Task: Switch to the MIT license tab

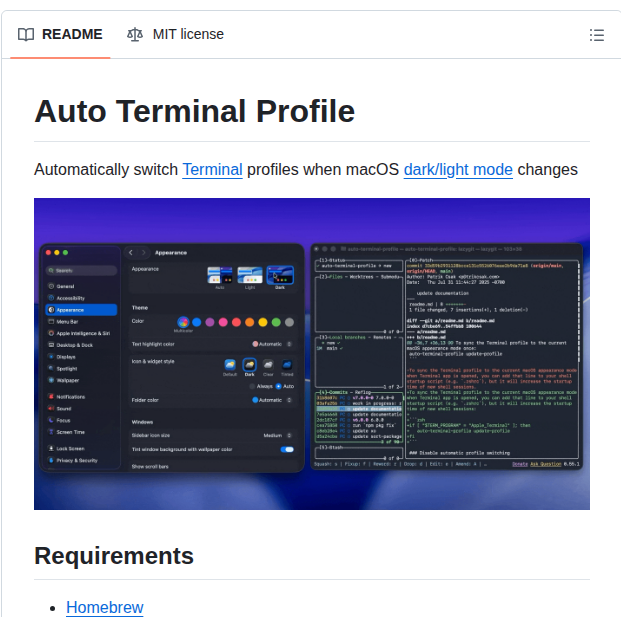Action: [175, 34]
